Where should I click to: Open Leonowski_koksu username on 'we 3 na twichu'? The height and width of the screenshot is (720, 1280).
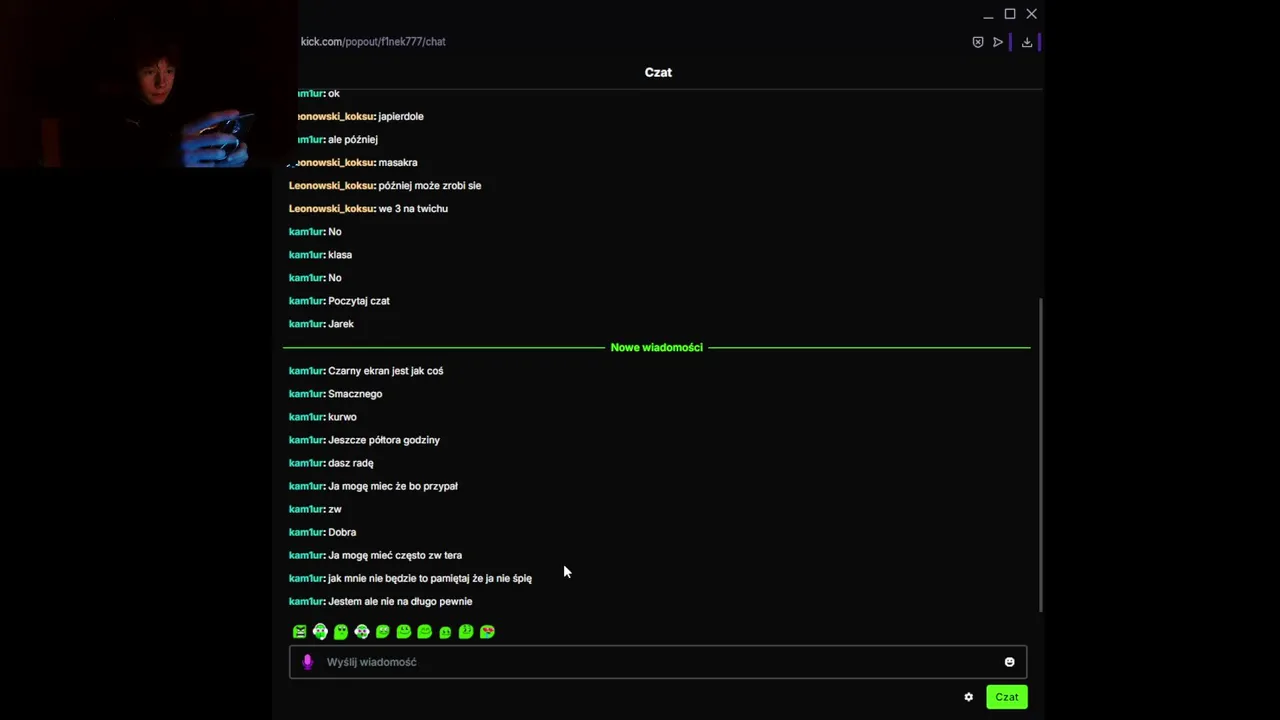(331, 208)
